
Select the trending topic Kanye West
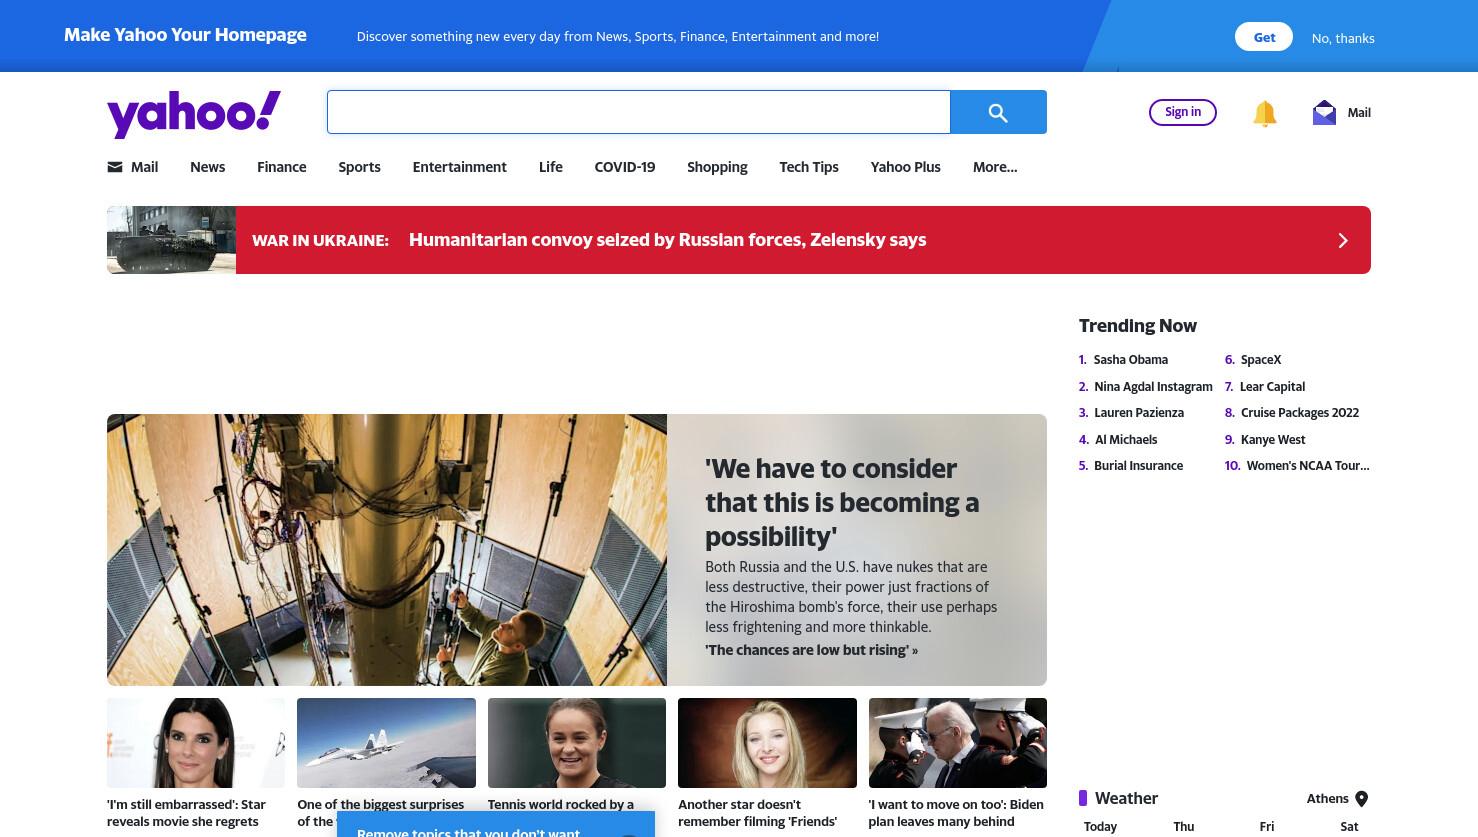coord(1273,439)
